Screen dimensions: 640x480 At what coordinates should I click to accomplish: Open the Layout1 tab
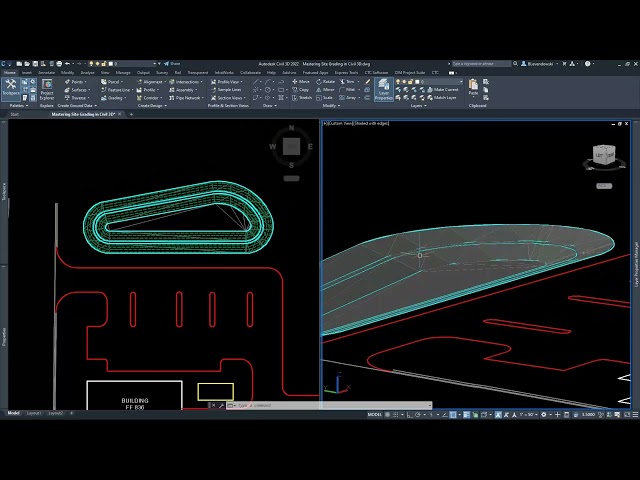(x=33, y=413)
